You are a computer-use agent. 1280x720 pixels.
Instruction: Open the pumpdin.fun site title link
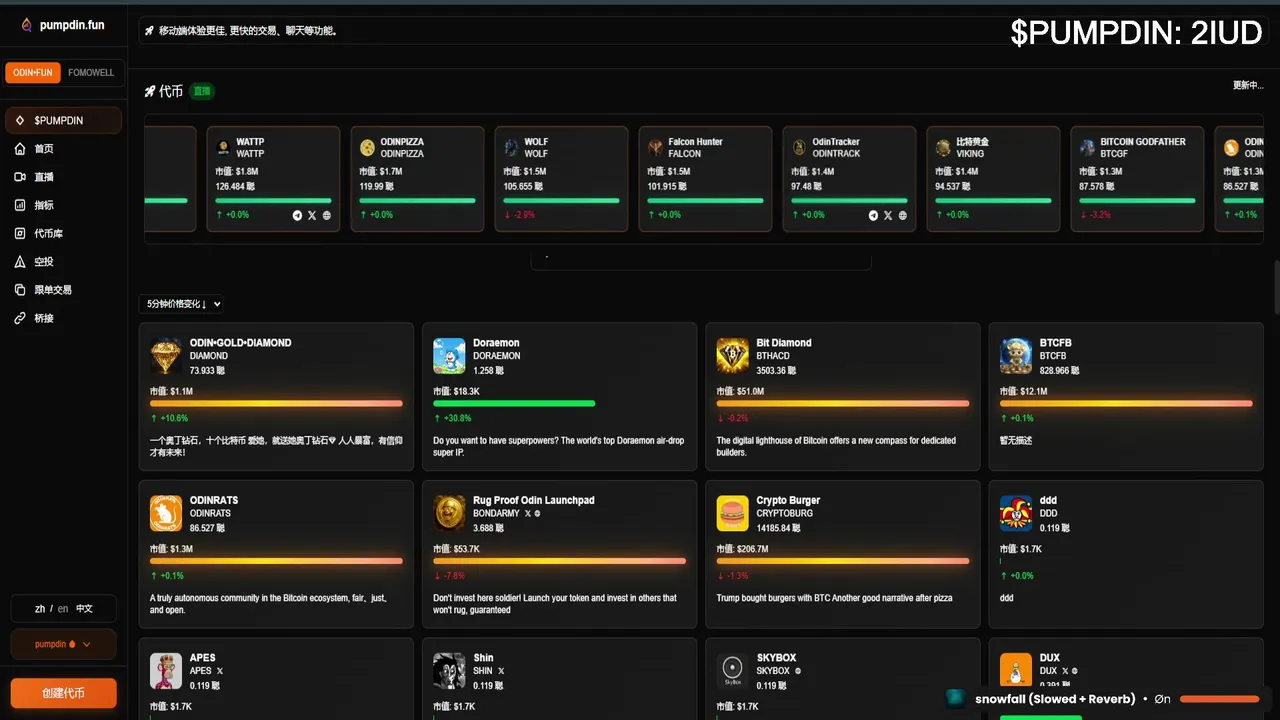(72, 25)
